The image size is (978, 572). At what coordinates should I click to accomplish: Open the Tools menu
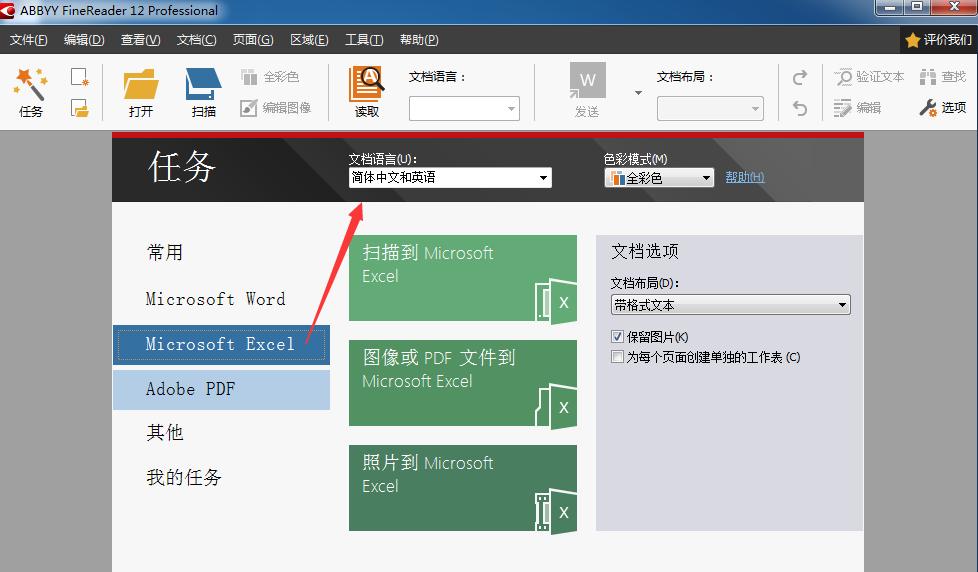tap(364, 40)
